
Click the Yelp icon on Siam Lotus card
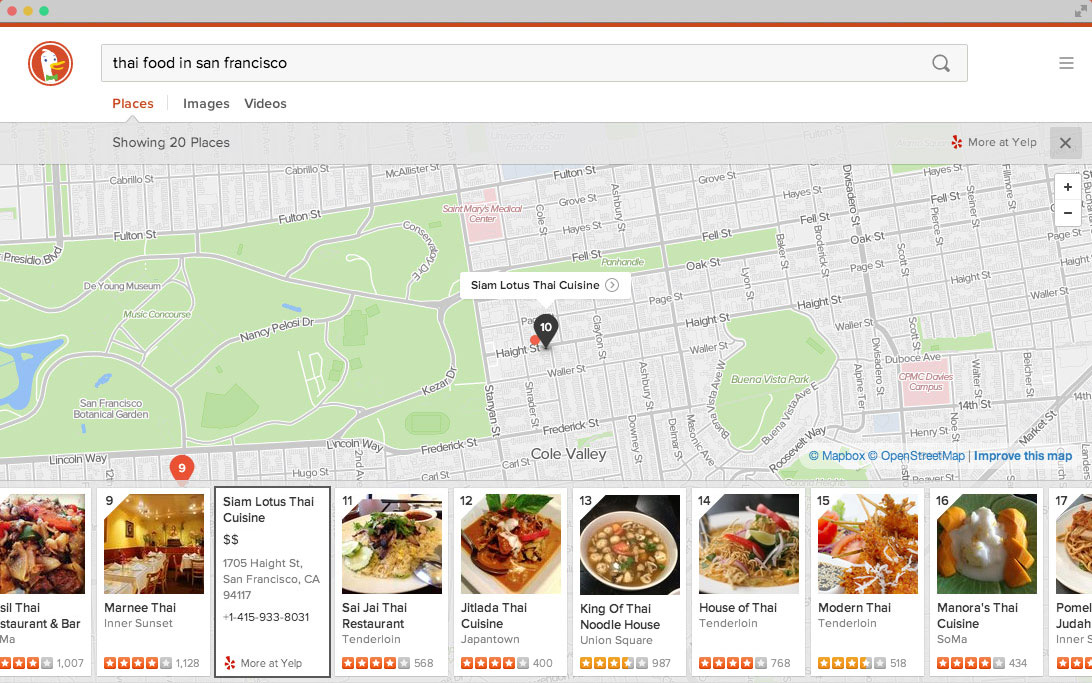230,663
